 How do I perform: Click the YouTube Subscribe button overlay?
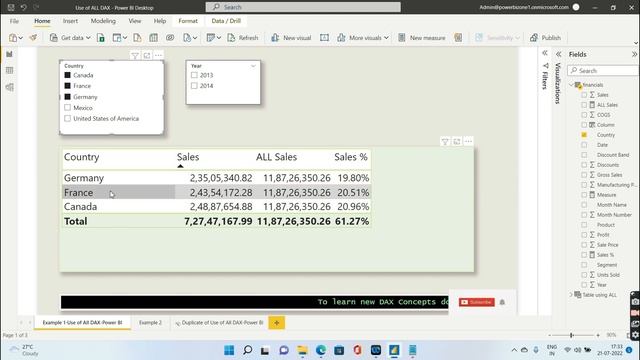477,302
